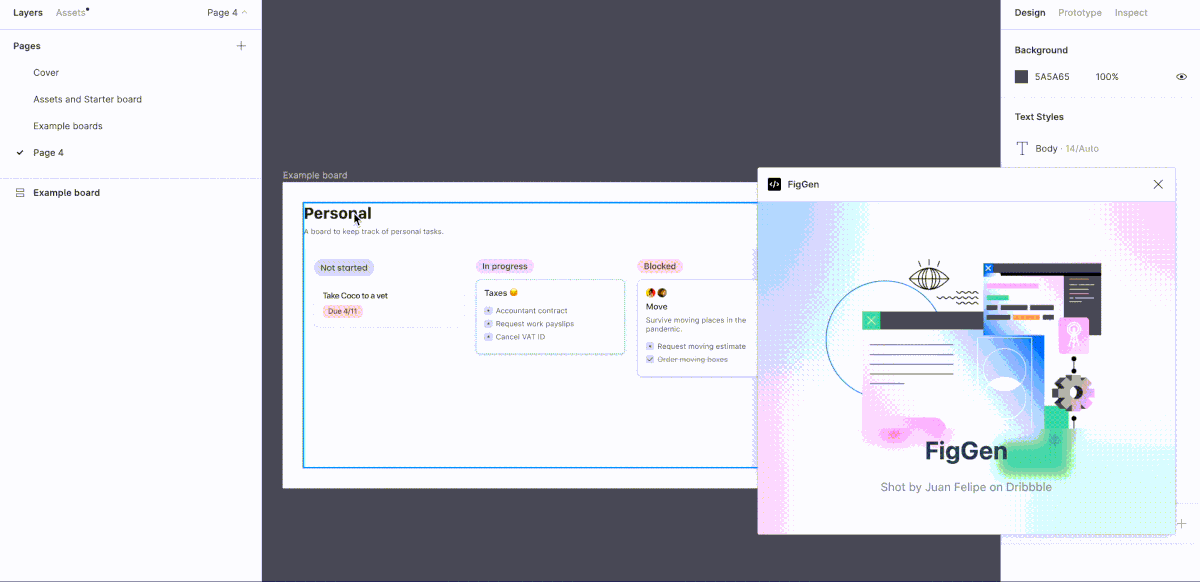Image resolution: width=1200 pixels, height=582 pixels.
Task: Switch to the Layers tab
Action: click(x=28, y=13)
